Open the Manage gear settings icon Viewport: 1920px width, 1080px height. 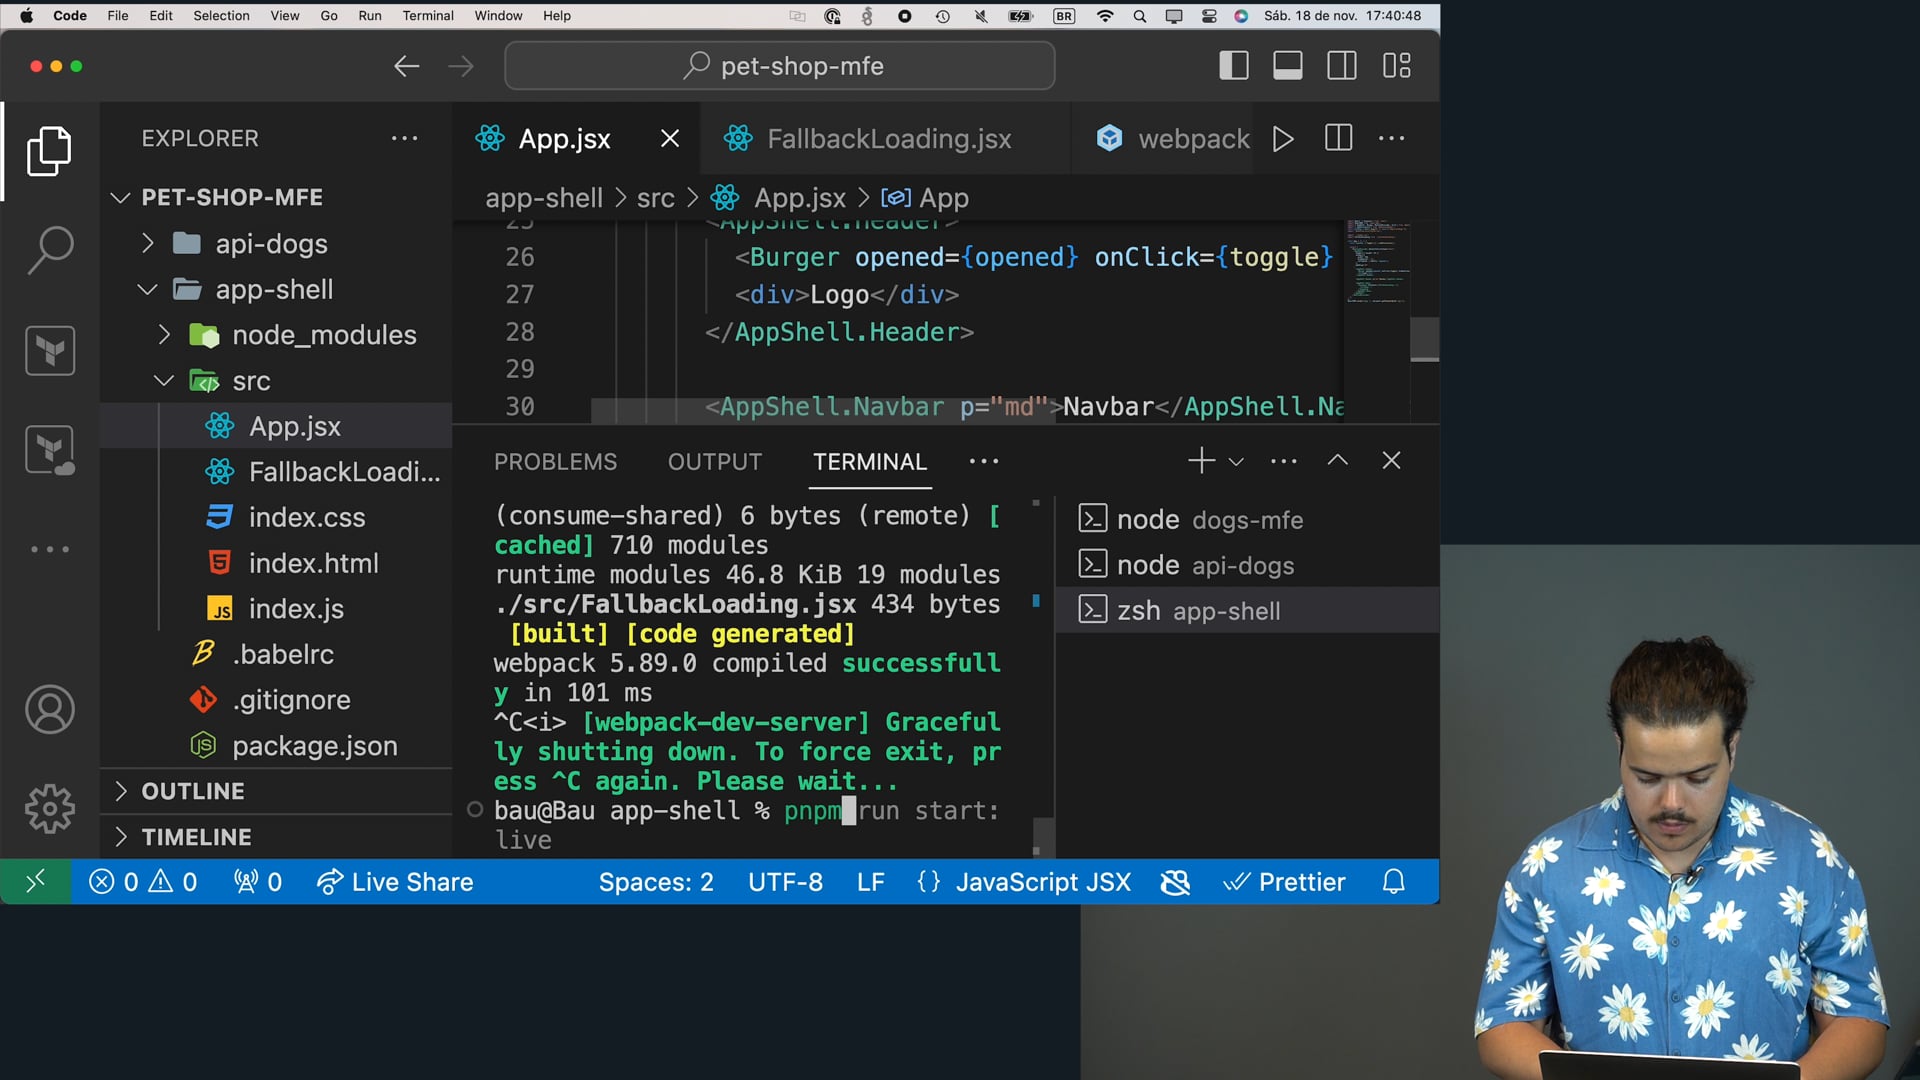tap(49, 808)
